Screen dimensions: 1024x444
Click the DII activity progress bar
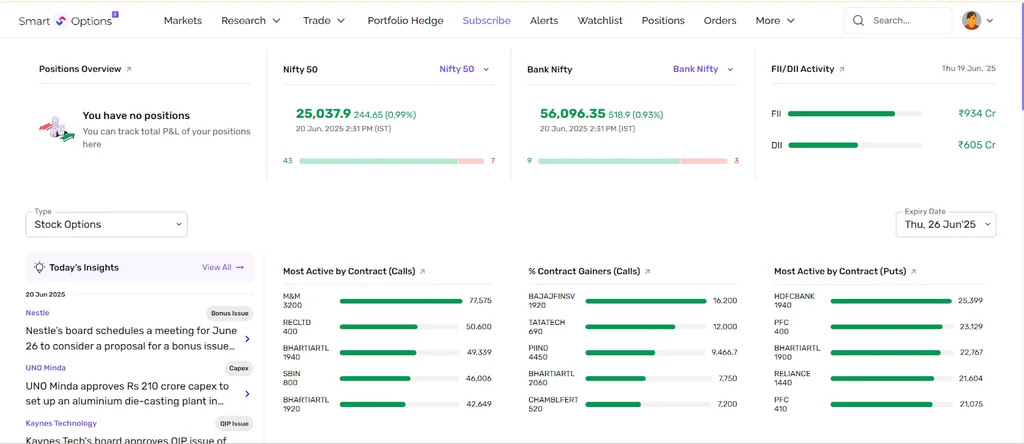854,145
